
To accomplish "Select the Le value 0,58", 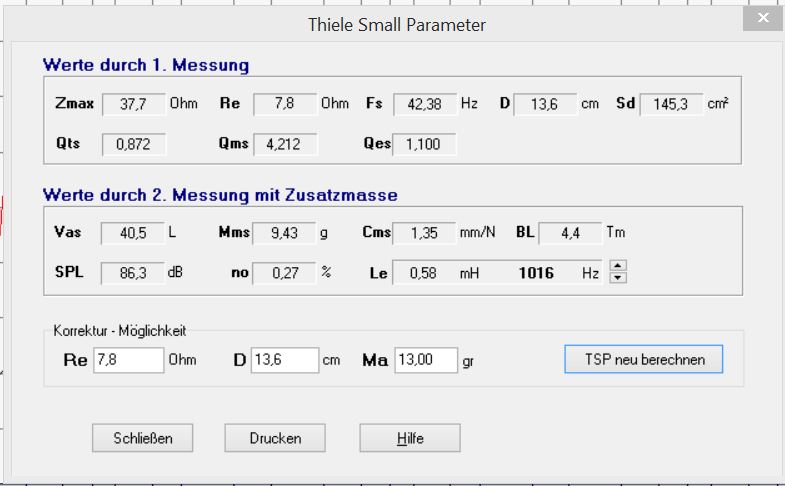I will coord(424,273).
